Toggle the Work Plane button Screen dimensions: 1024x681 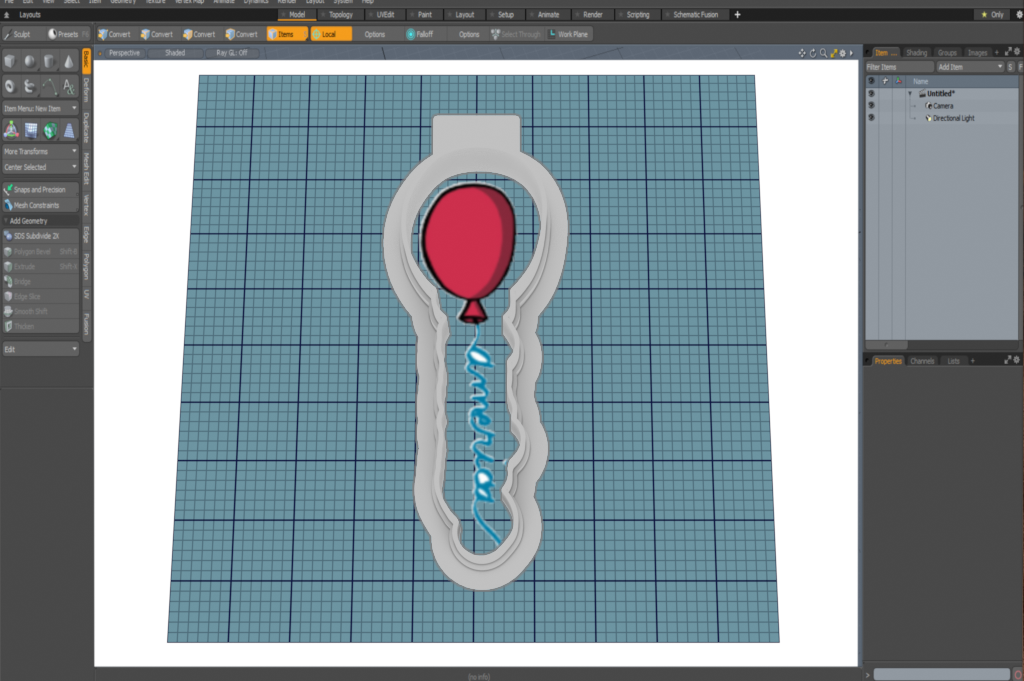(x=568, y=34)
